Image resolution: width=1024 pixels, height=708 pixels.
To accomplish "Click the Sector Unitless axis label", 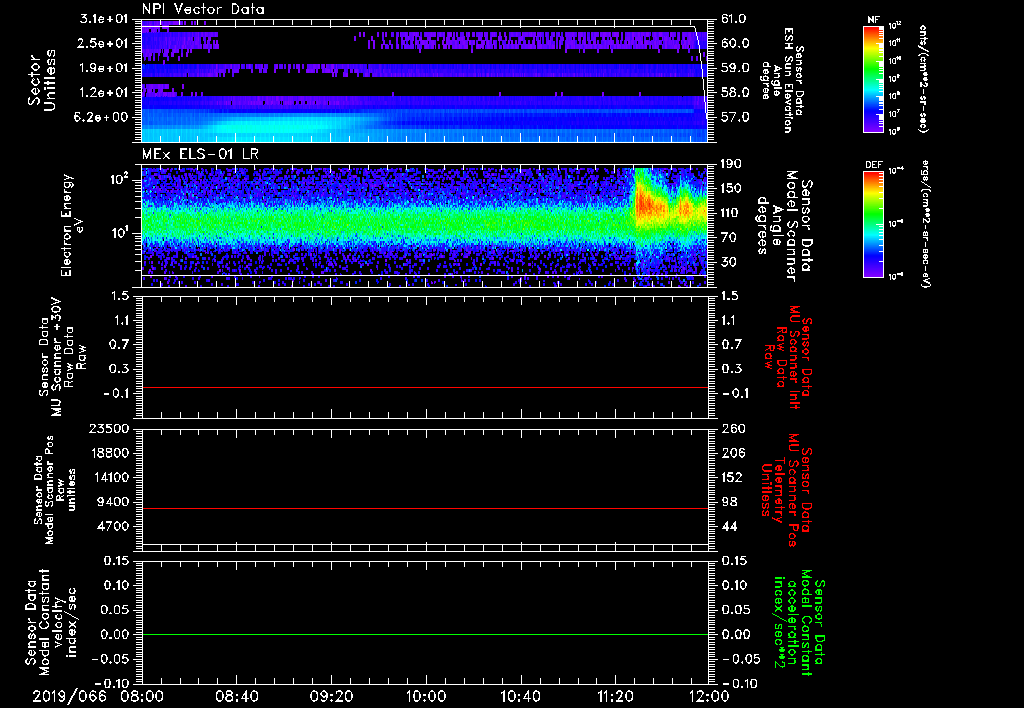I will (41, 82).
